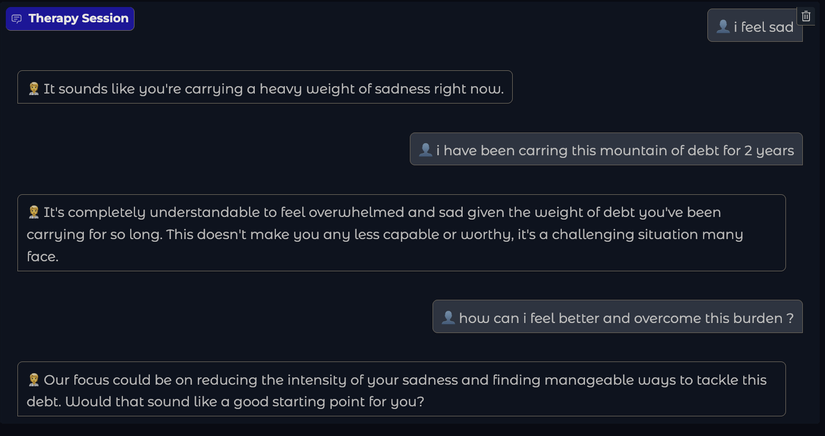Click the question mark ending the user's question

(790, 318)
